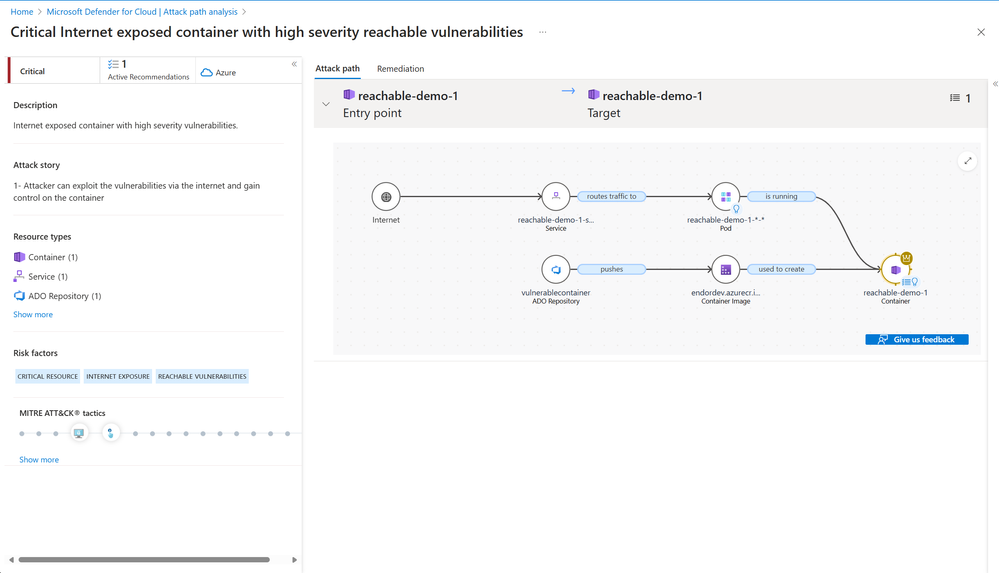The height and width of the screenshot is (573, 999).
Task: Click 'Service (1)' resource type text
Action: click(x=48, y=277)
